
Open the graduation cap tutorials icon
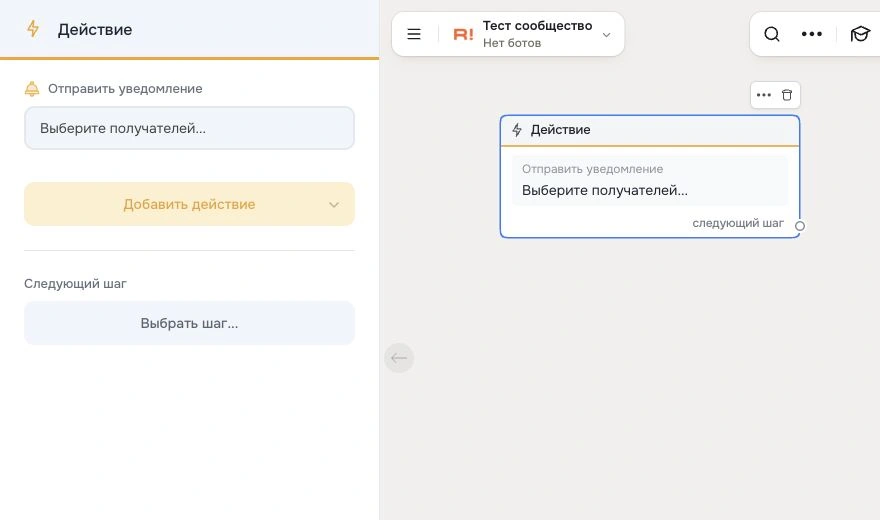(860, 34)
